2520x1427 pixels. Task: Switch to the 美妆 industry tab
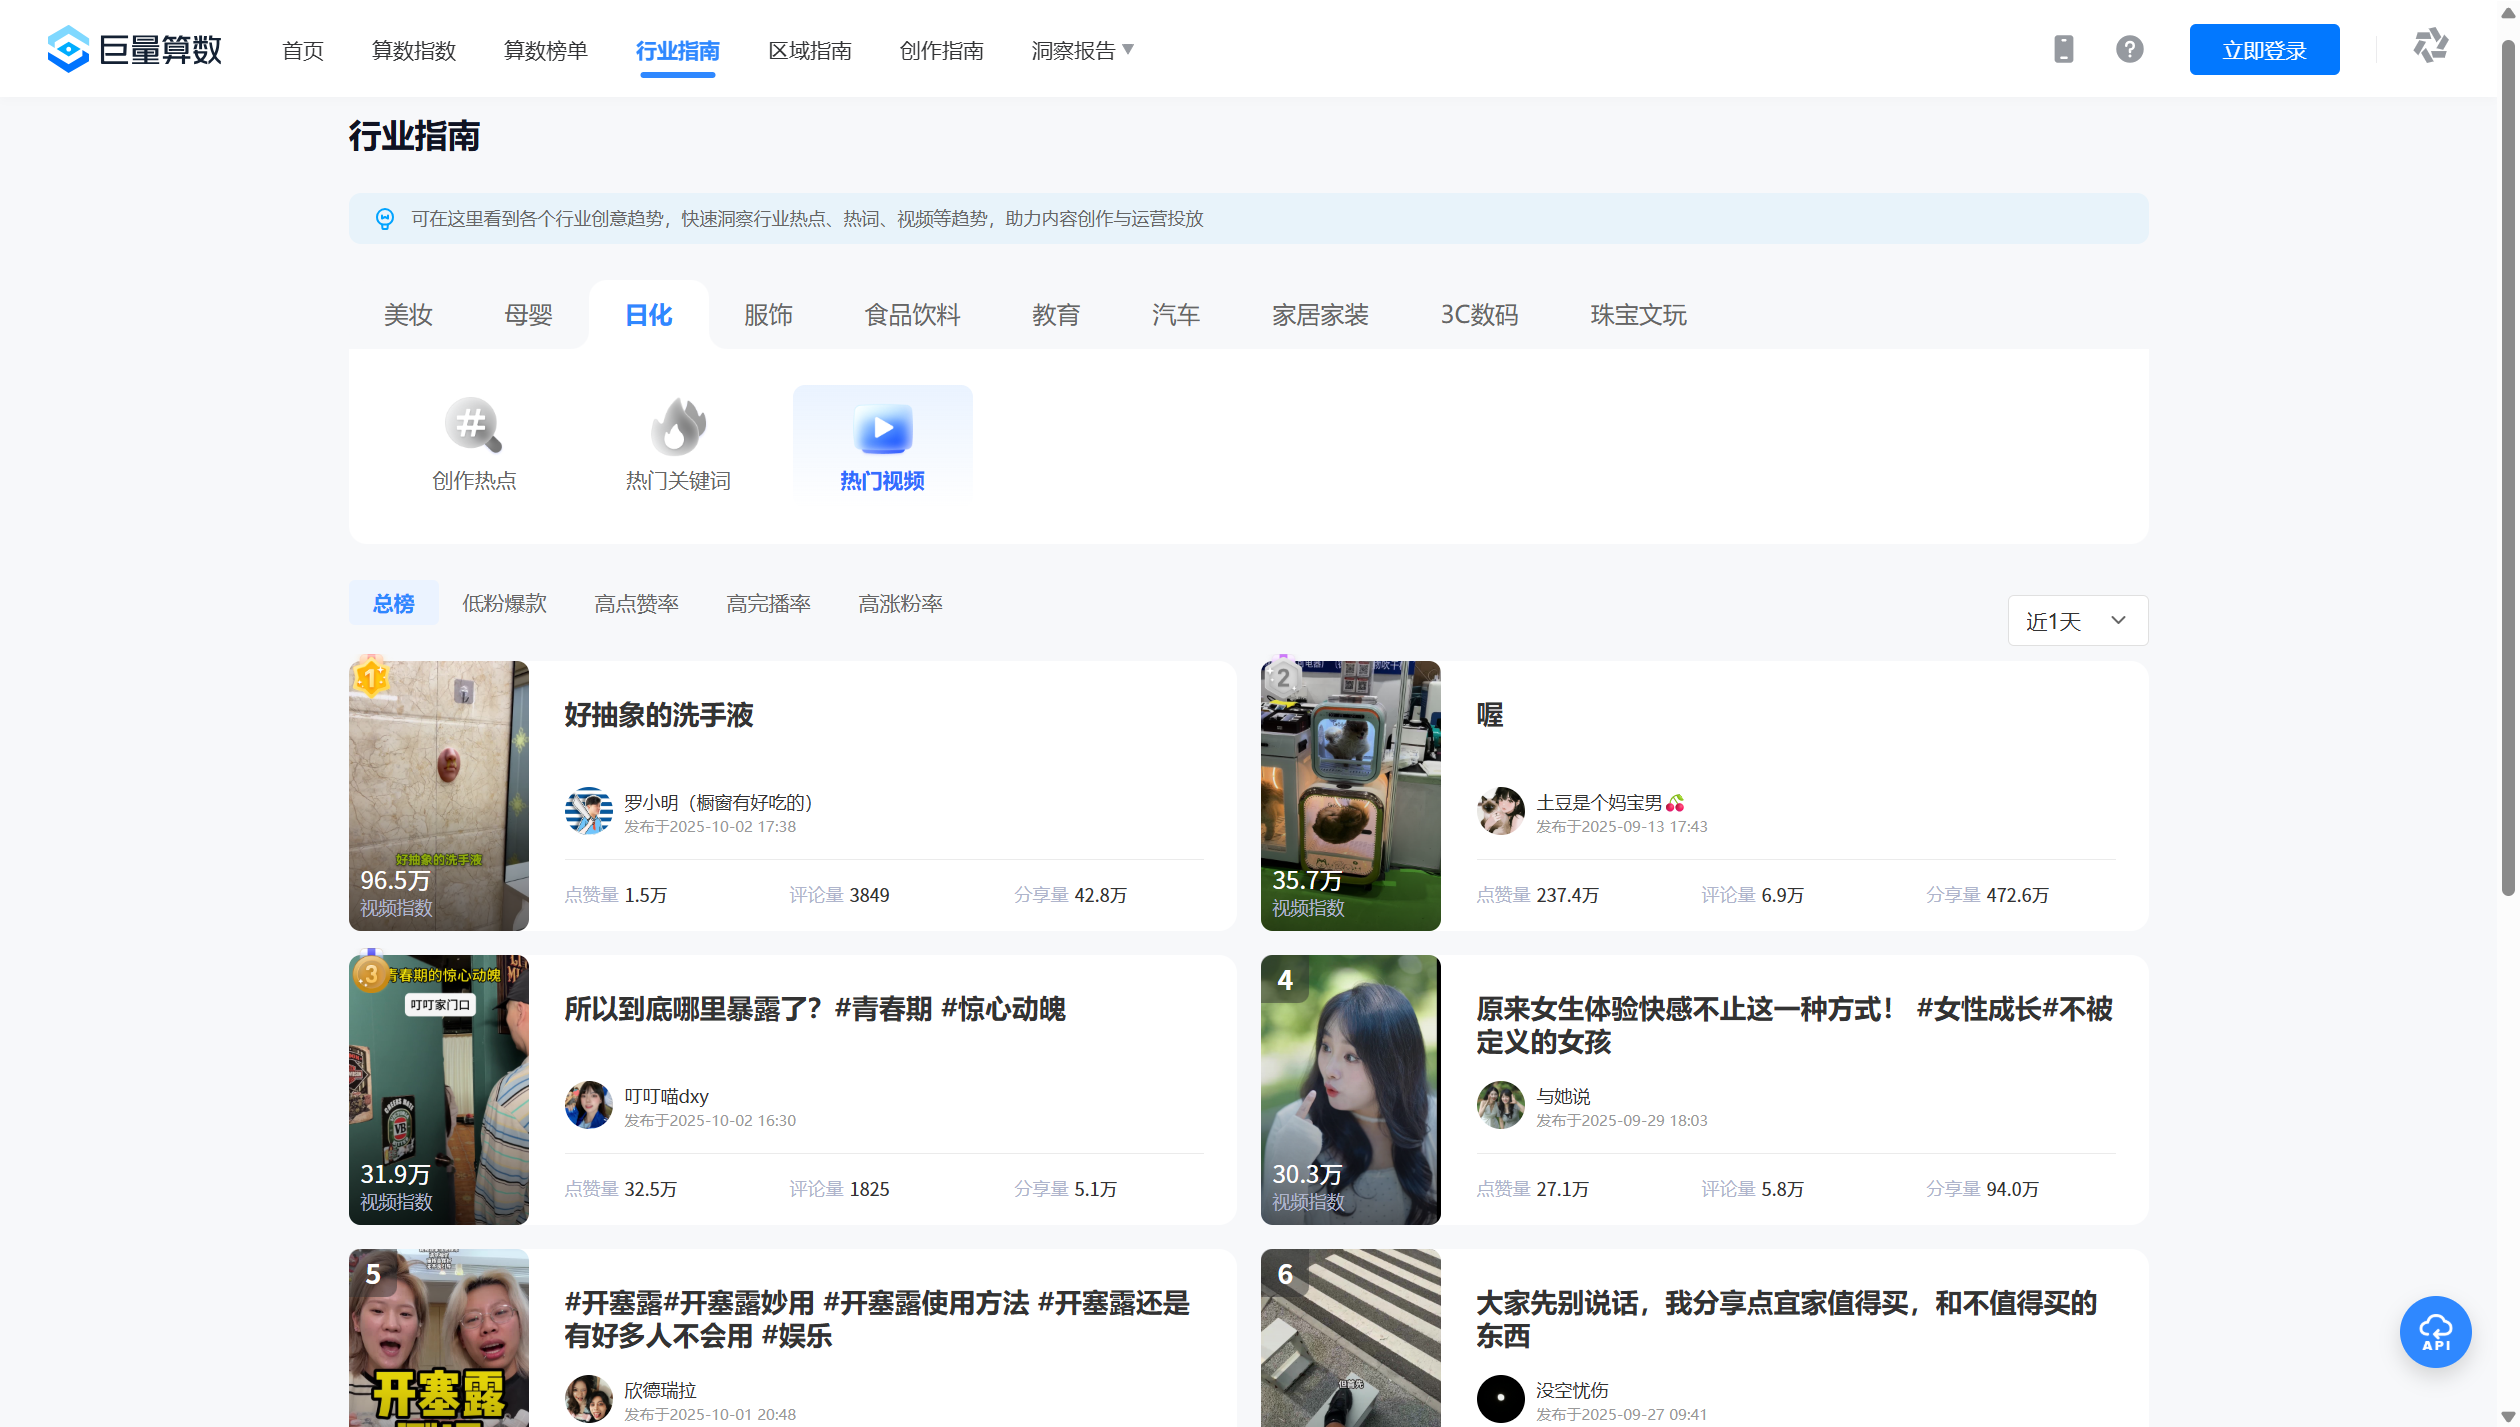(x=408, y=315)
